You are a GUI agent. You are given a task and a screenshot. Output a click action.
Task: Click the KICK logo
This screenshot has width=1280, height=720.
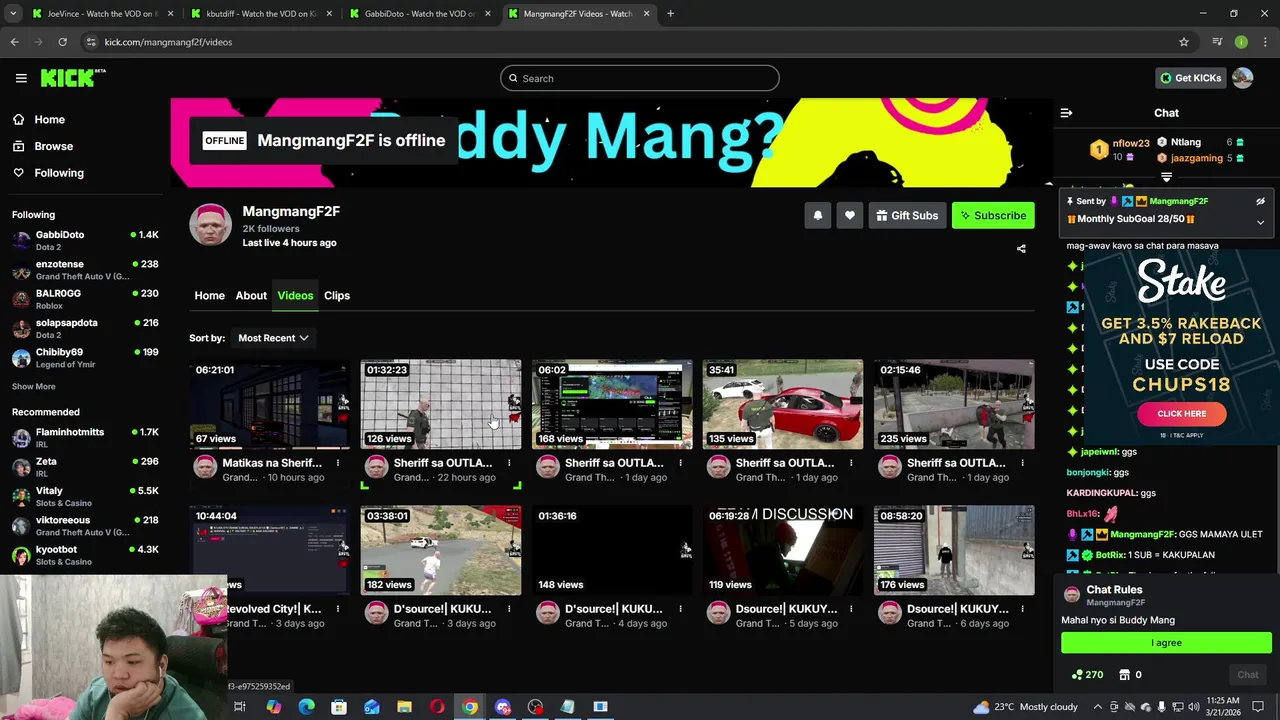coord(73,78)
